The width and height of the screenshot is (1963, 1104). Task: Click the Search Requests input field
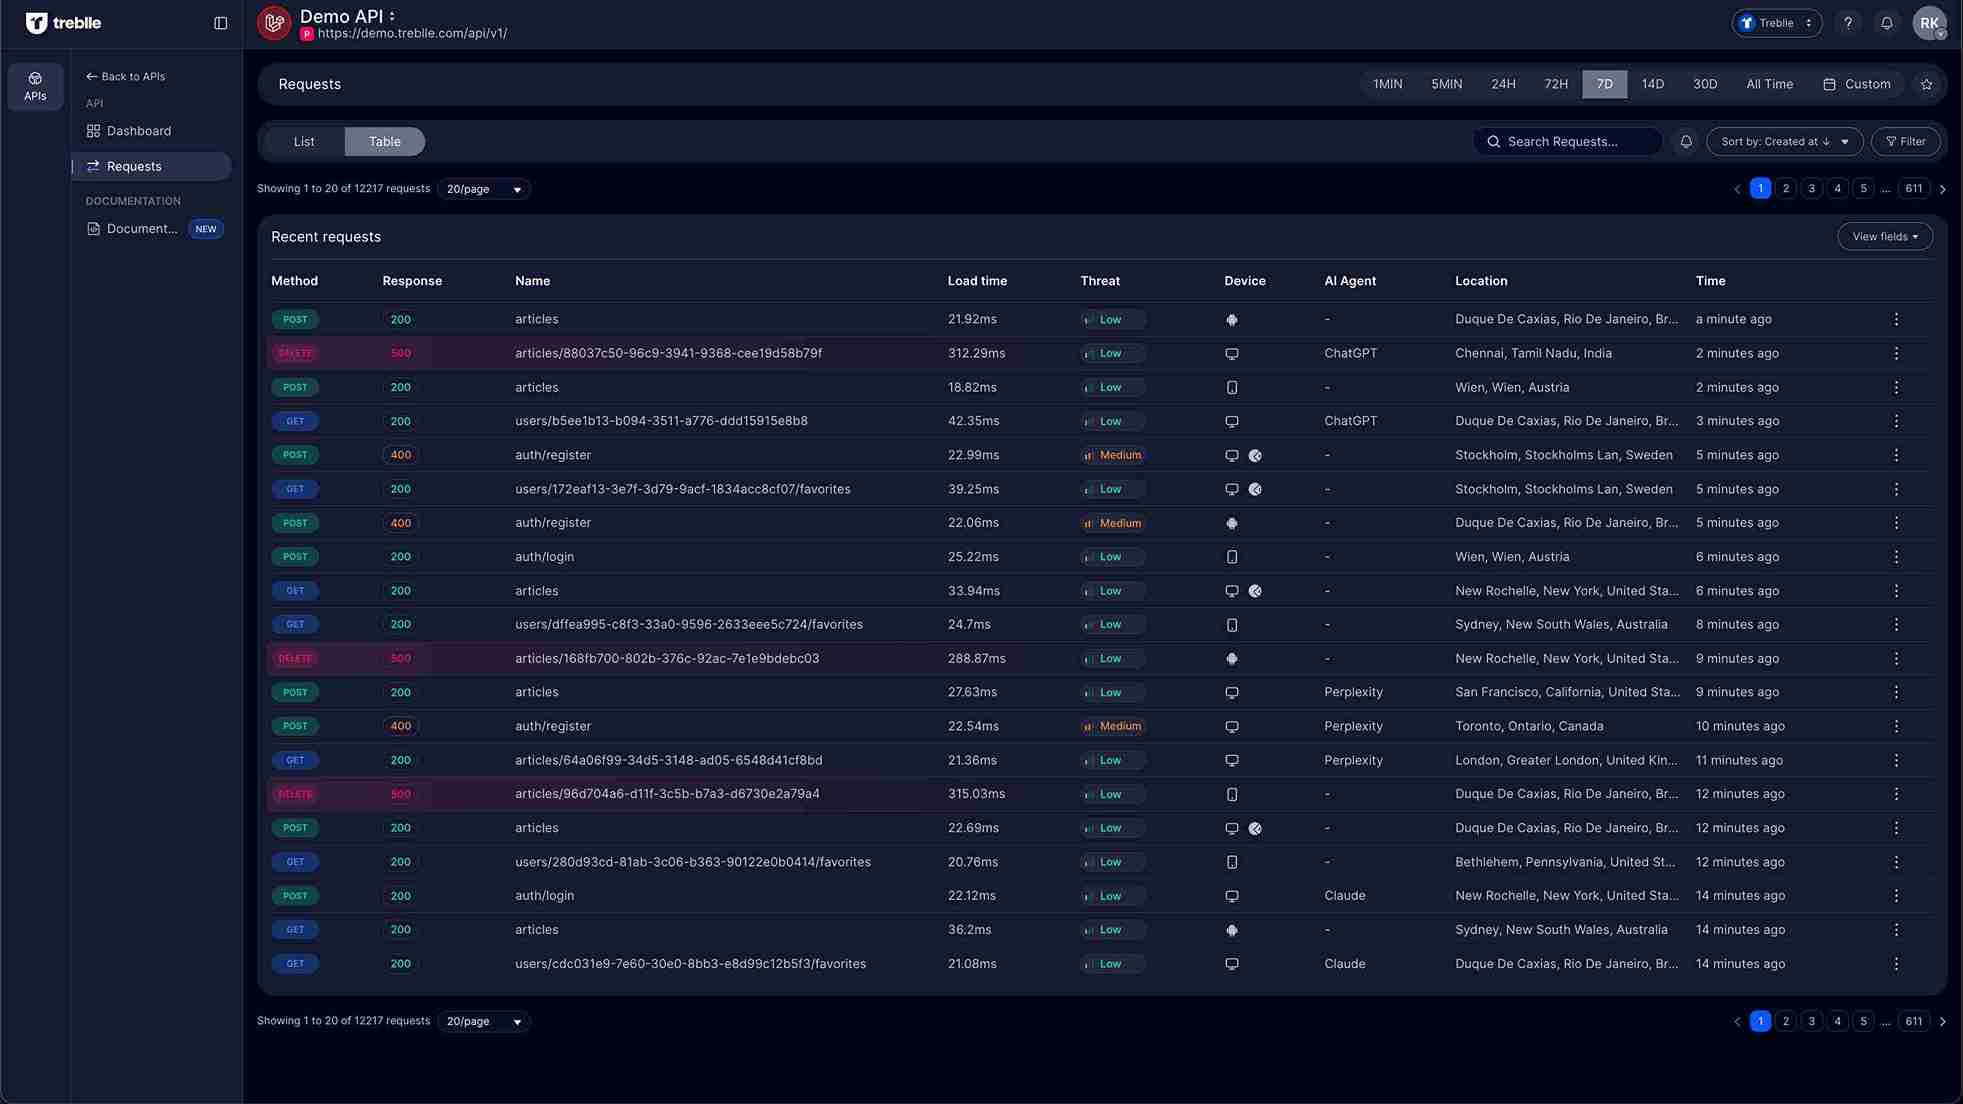pyautogui.click(x=1567, y=141)
